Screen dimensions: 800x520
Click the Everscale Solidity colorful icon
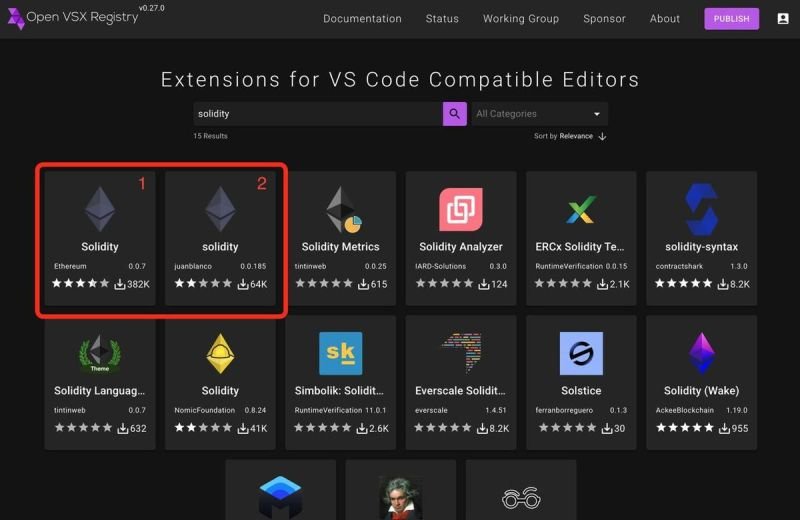462,352
